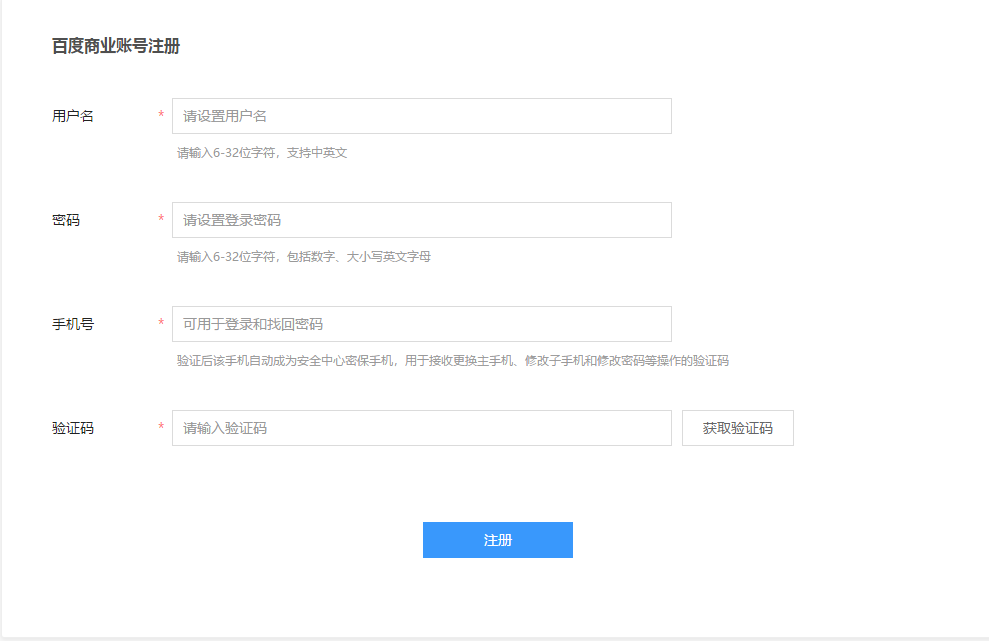Click the username input field
Image resolution: width=989 pixels, height=641 pixels.
click(x=421, y=116)
